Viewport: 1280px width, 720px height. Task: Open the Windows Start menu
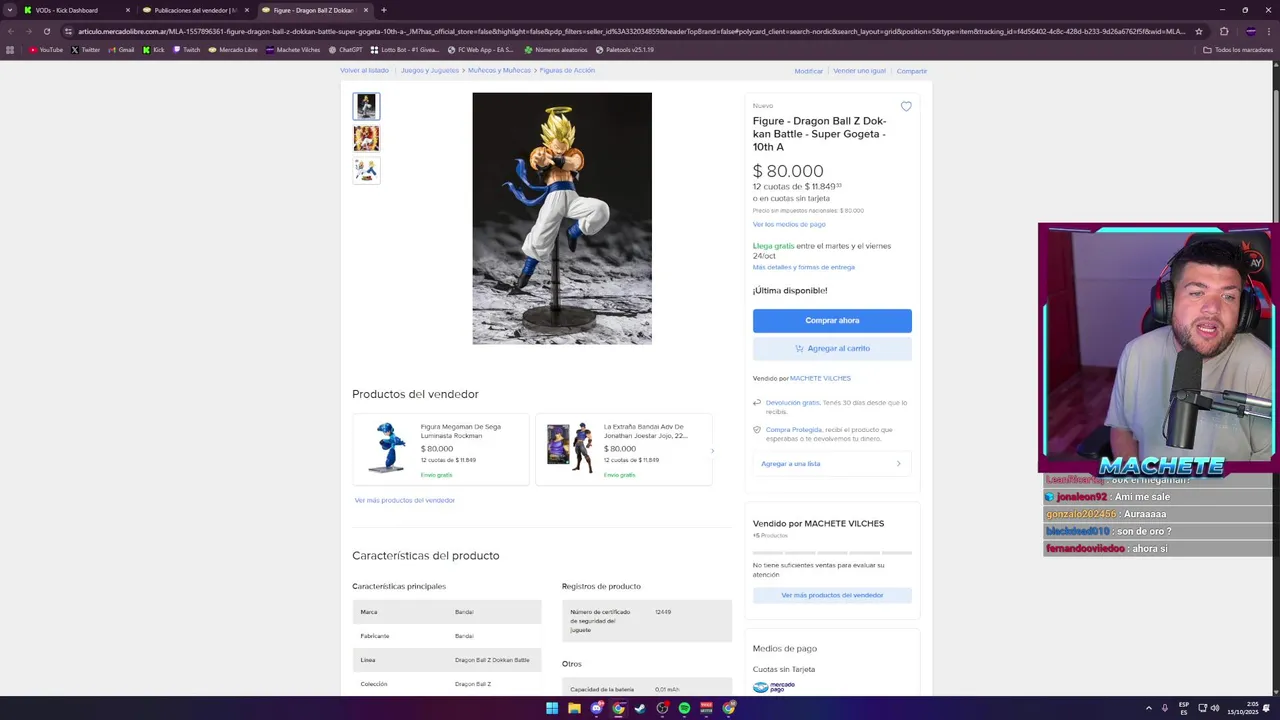(552, 708)
